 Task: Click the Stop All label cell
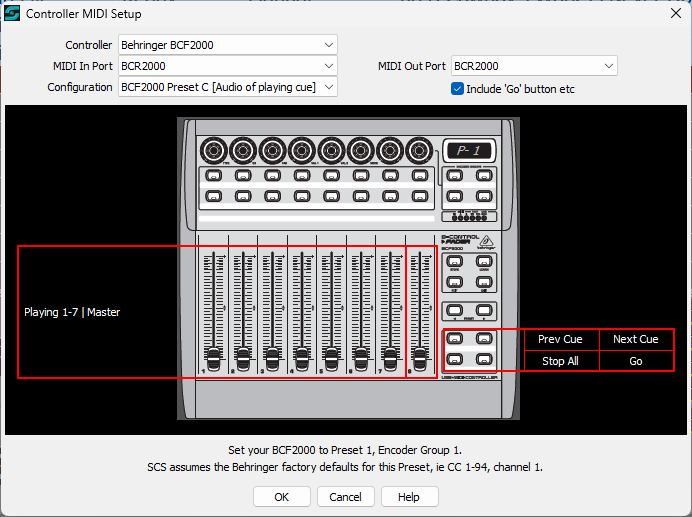click(560, 361)
